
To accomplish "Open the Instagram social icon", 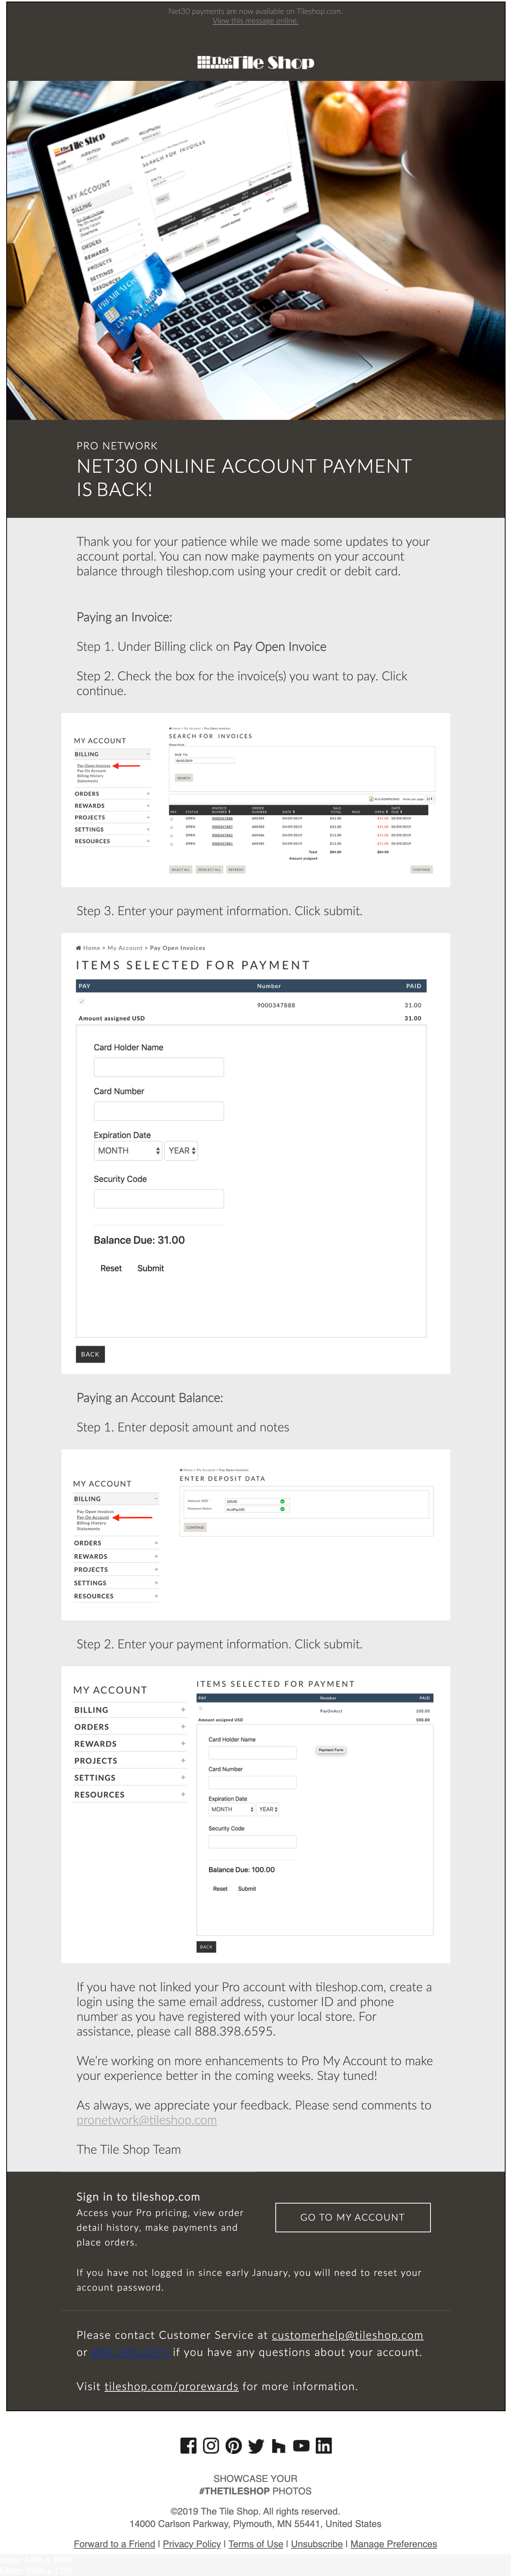I will point(211,2446).
